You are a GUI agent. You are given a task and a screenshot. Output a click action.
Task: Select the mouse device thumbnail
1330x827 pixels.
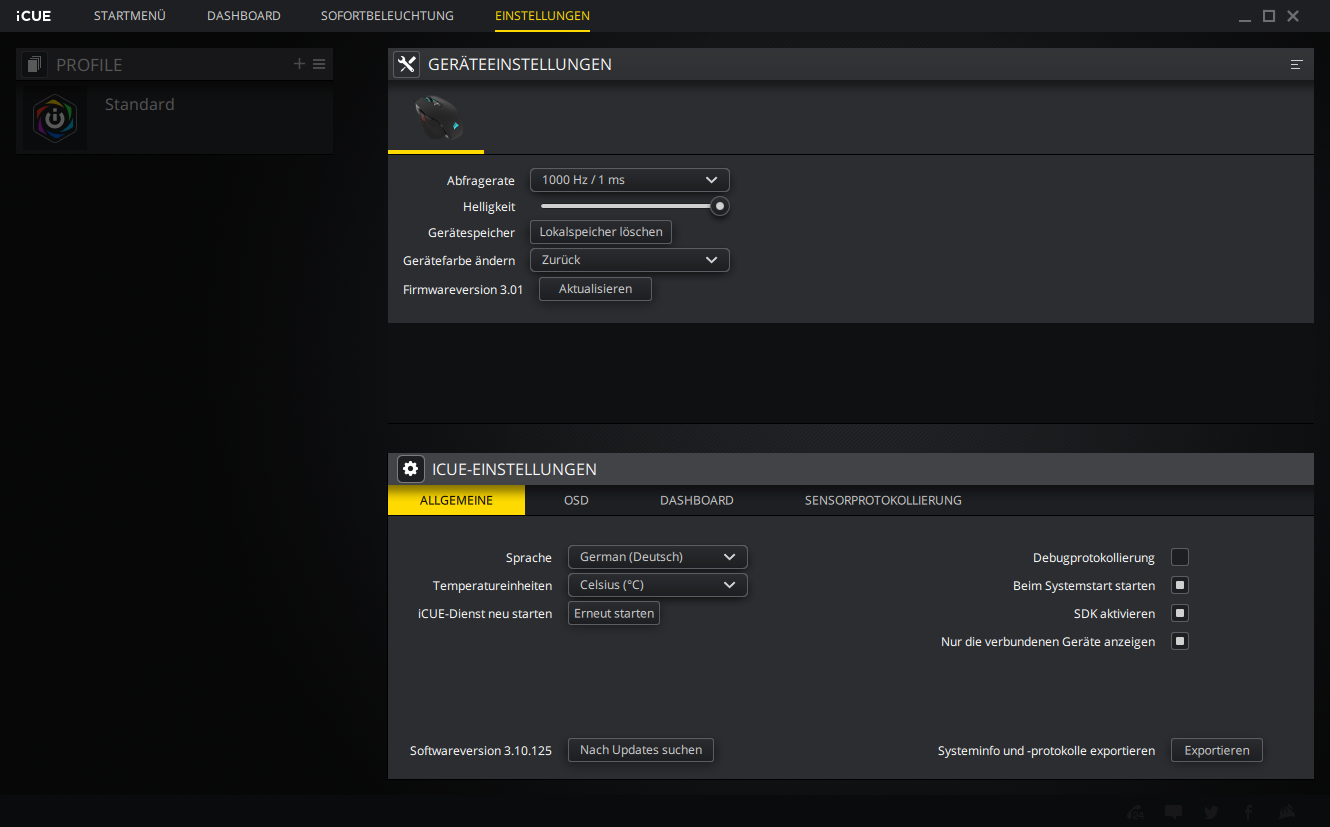[436, 117]
